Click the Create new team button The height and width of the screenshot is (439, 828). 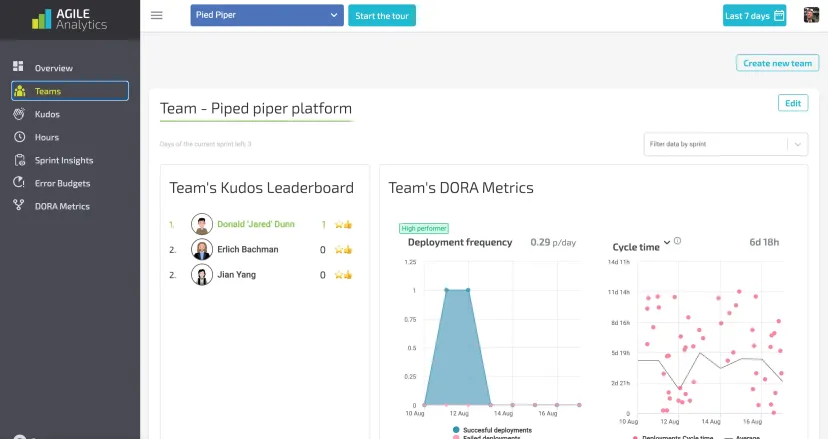click(777, 63)
